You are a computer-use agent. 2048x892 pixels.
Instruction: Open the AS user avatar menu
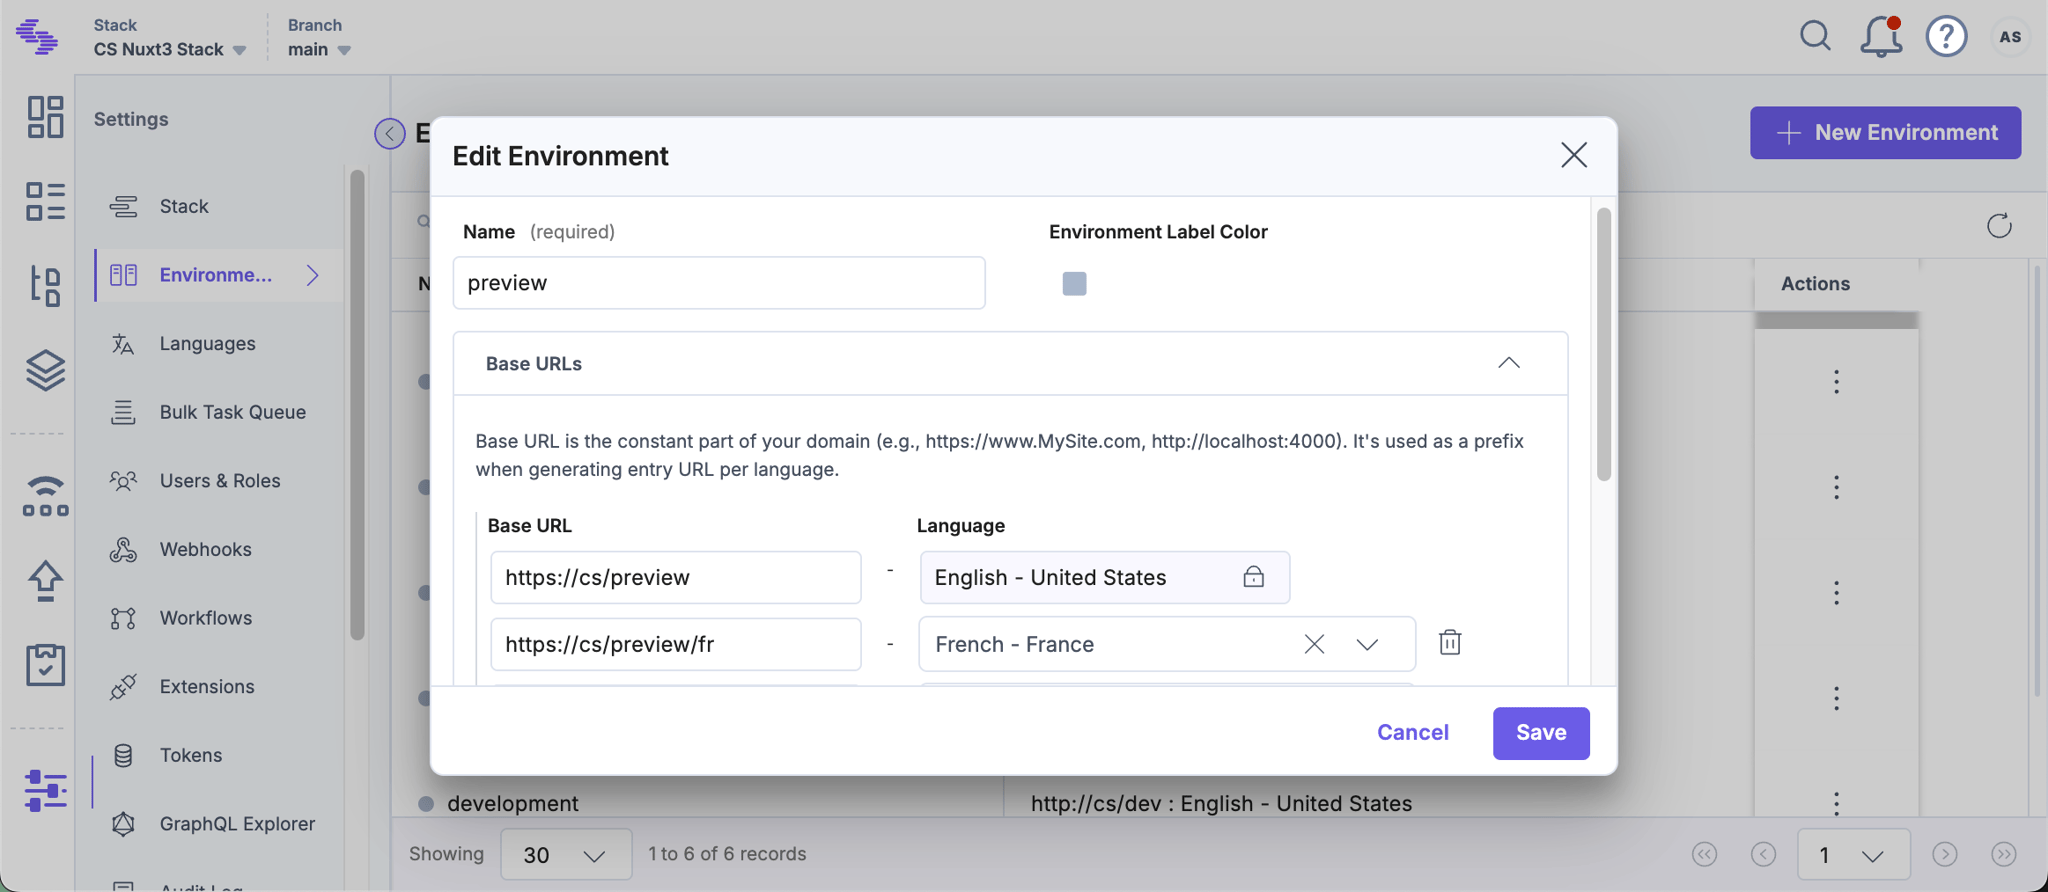(2010, 37)
